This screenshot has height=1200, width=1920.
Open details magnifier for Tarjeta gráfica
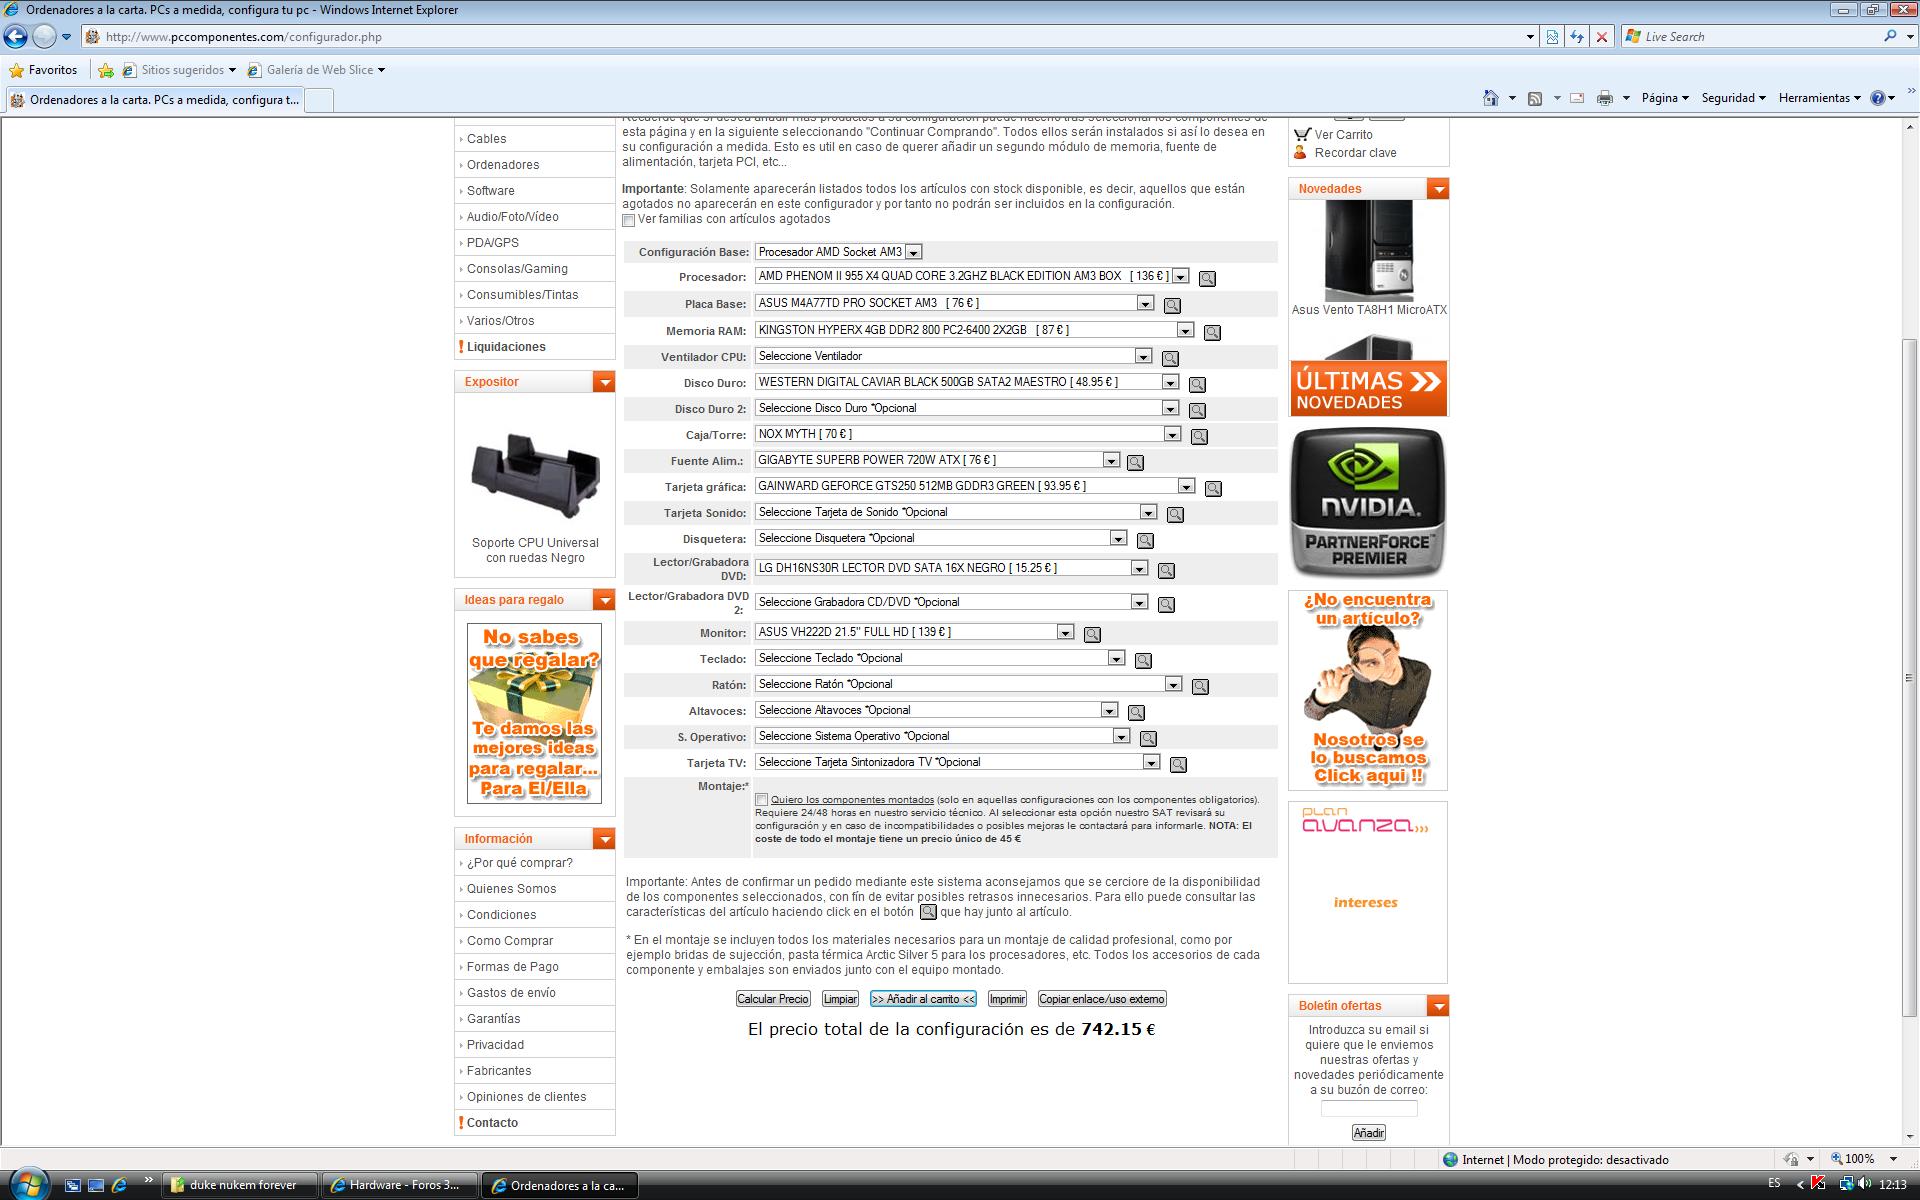(x=1213, y=488)
